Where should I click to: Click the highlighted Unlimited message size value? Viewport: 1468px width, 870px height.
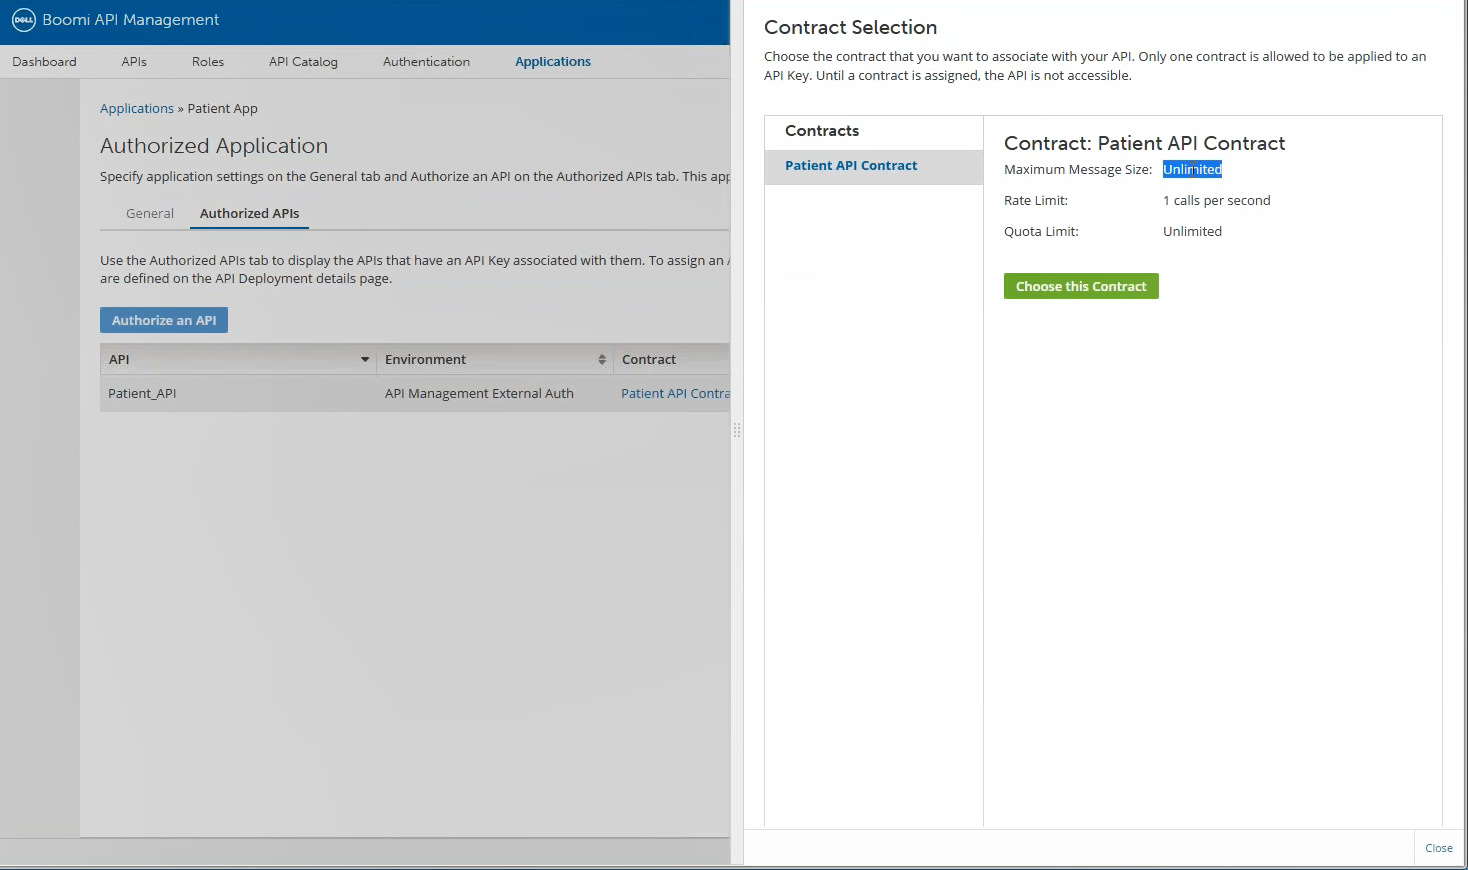click(1192, 170)
